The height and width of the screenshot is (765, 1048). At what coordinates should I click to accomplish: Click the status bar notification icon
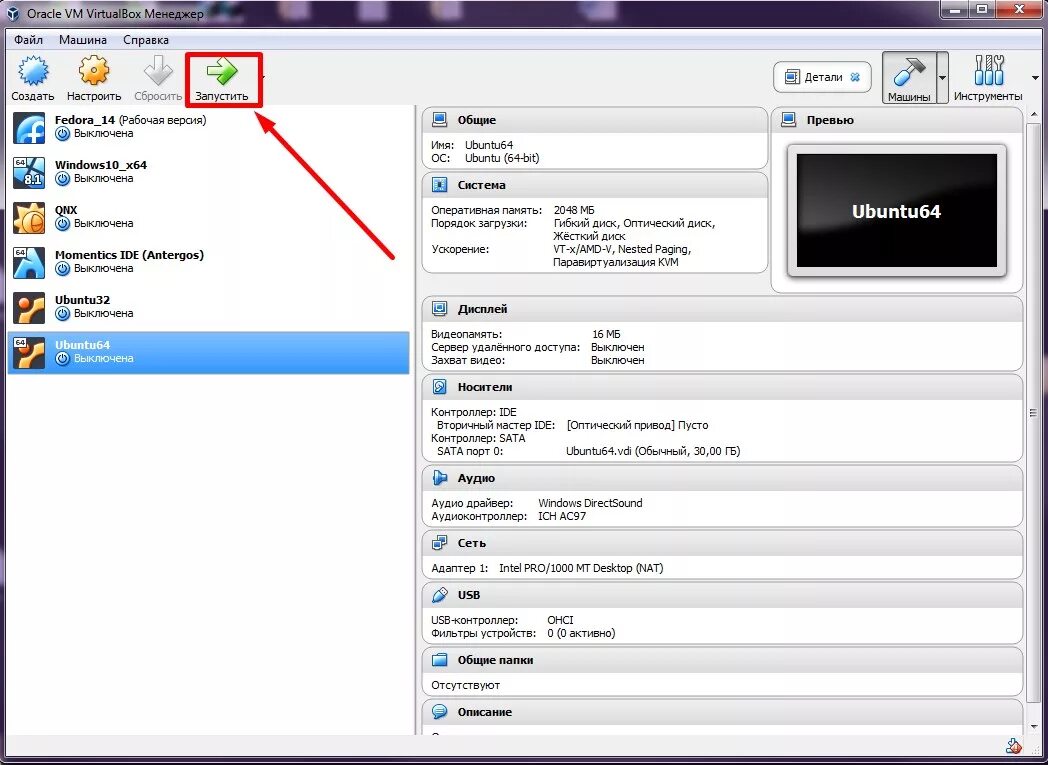point(1013,746)
